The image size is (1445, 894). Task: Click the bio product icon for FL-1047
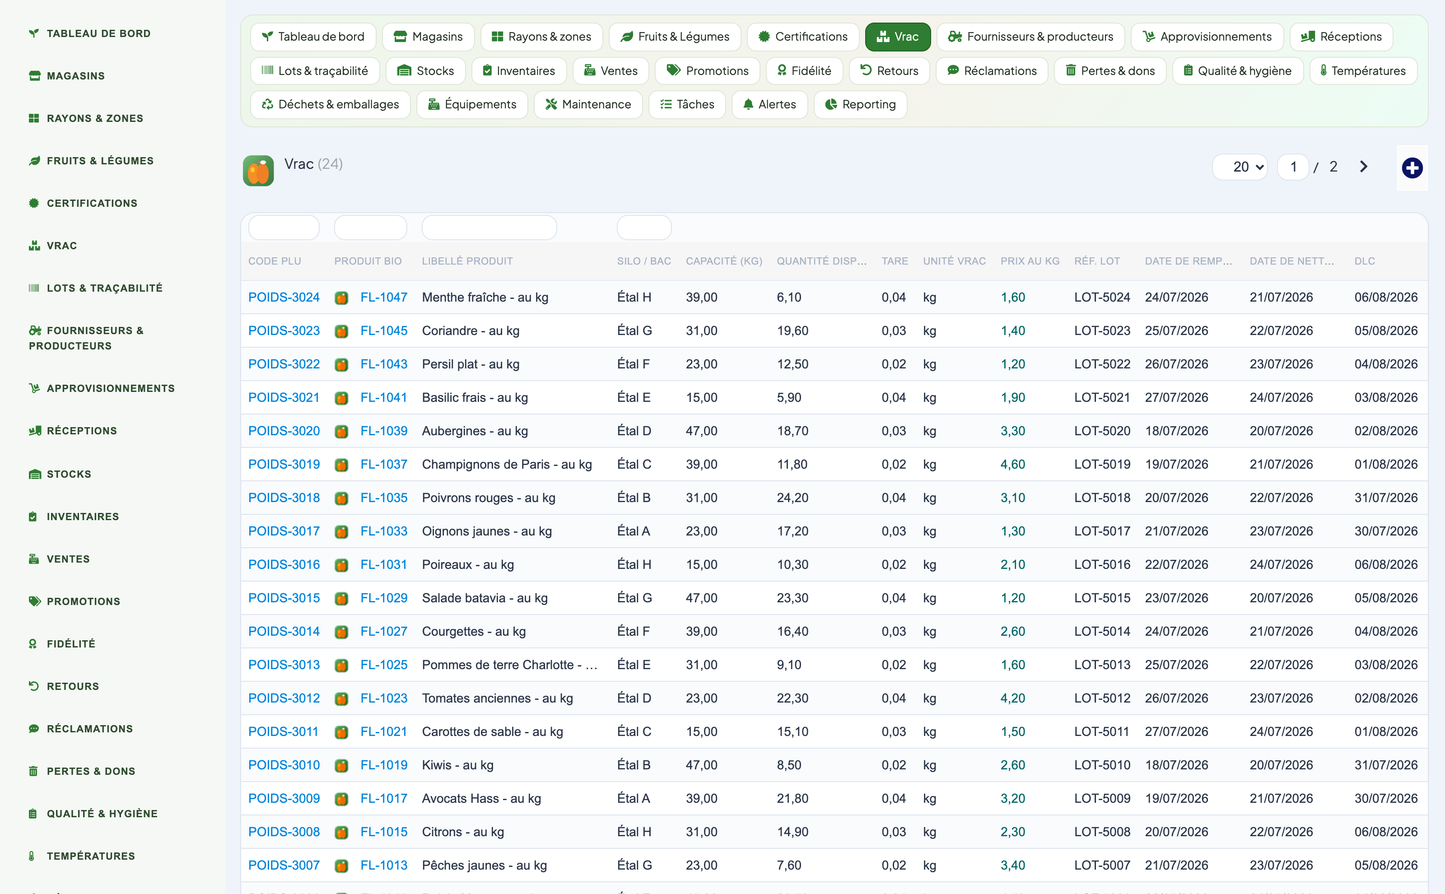[x=341, y=298]
